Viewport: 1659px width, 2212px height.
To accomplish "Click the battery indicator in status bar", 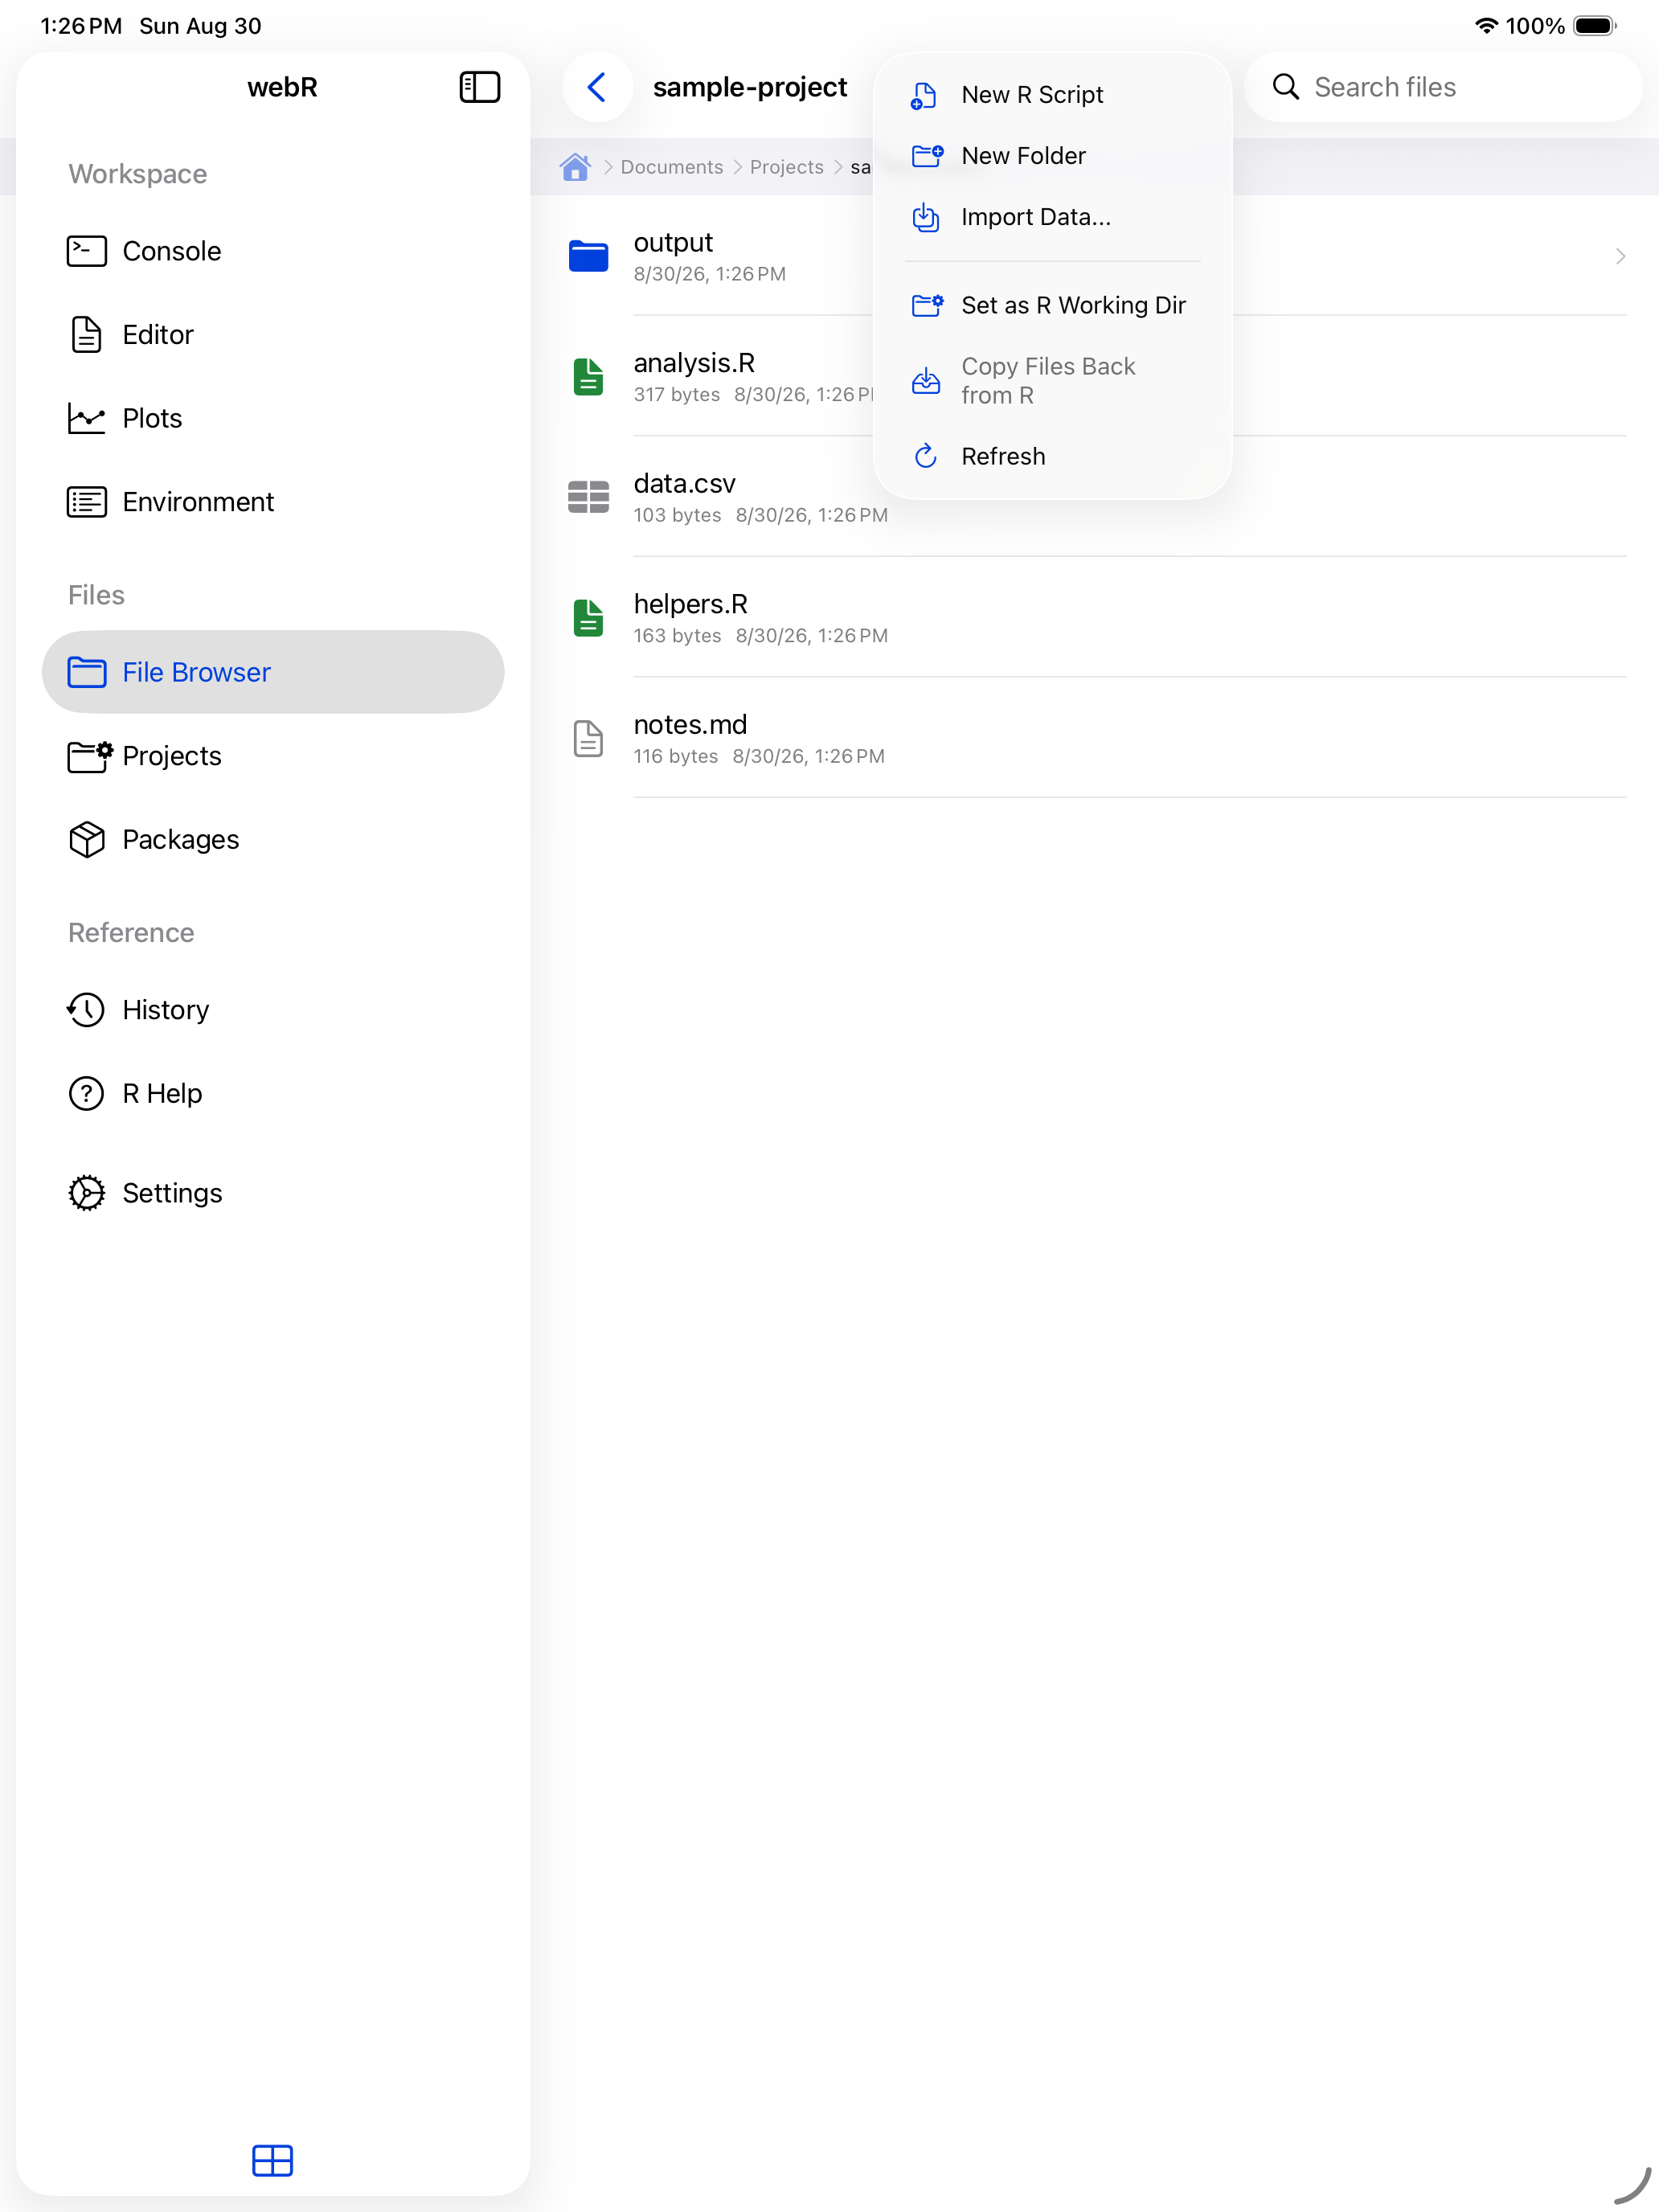I will 1595,26.
